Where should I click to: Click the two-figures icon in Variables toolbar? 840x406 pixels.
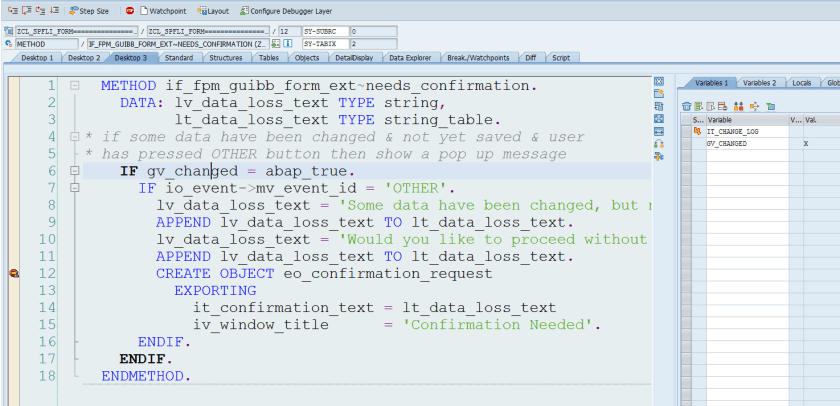[739, 107]
